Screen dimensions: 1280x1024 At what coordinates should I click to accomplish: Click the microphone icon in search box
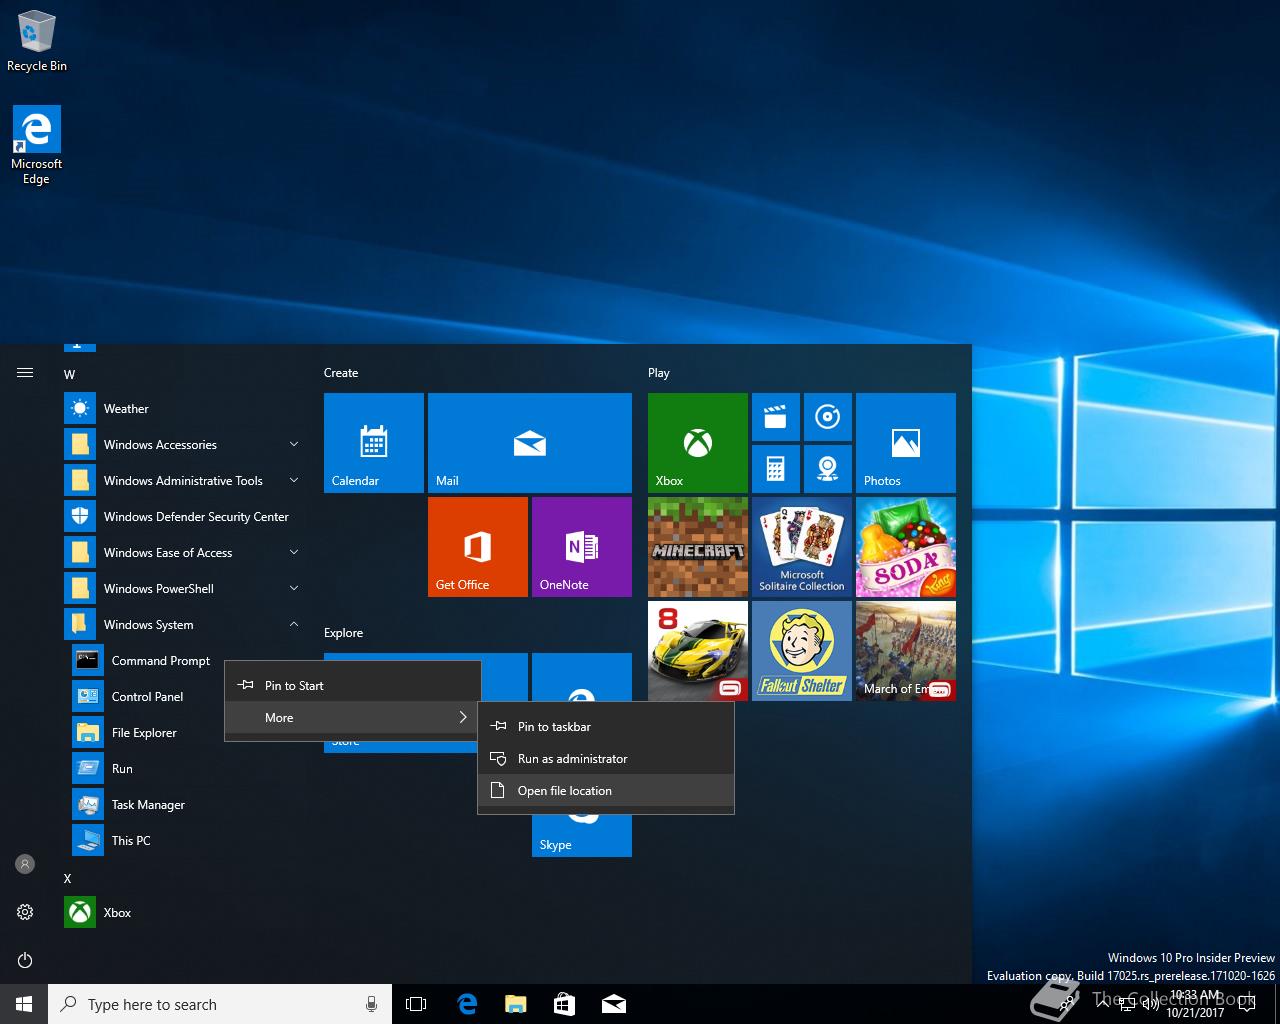(x=371, y=1004)
